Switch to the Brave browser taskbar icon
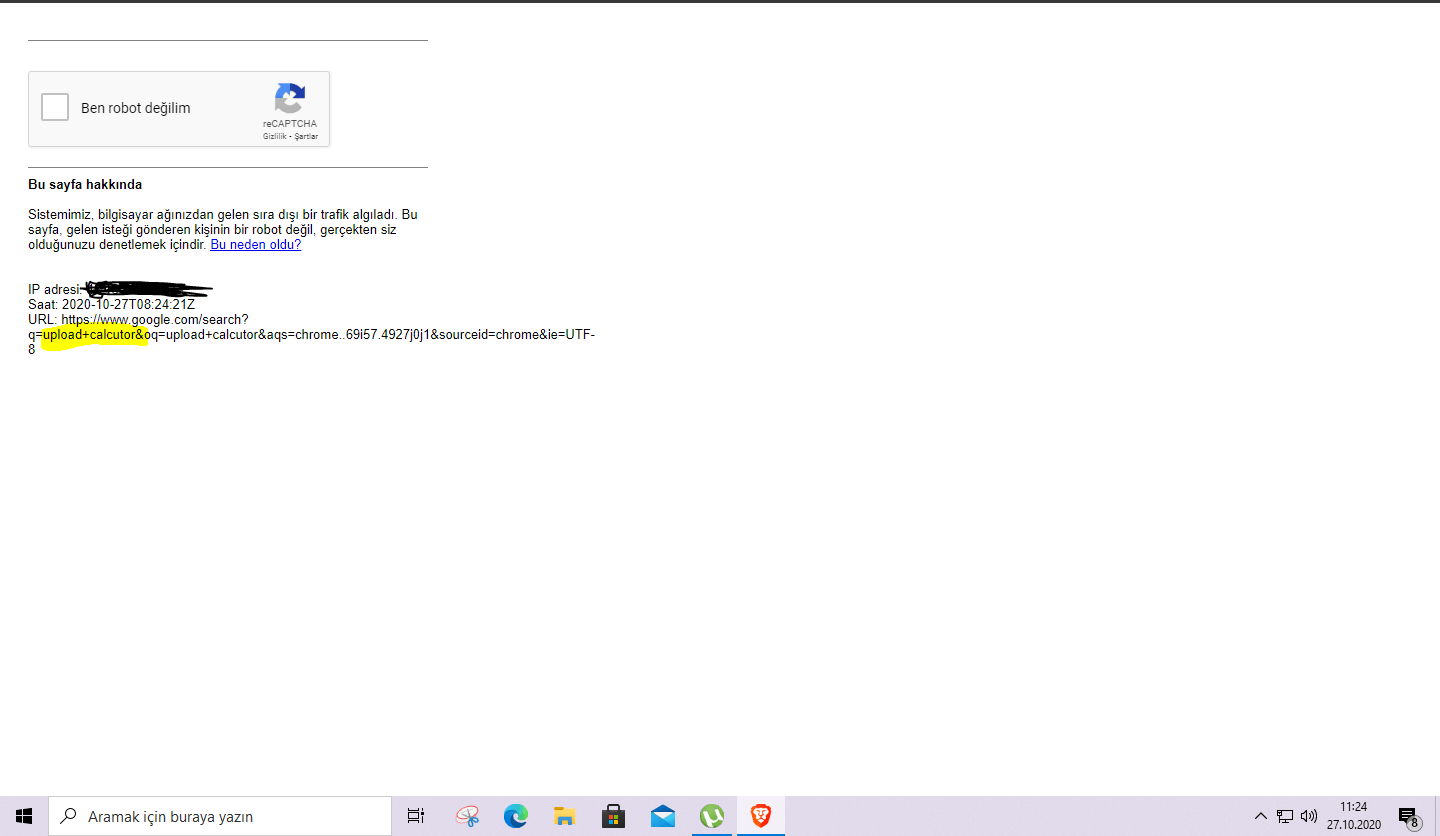Viewport: 1440px width, 836px height. 761,816
